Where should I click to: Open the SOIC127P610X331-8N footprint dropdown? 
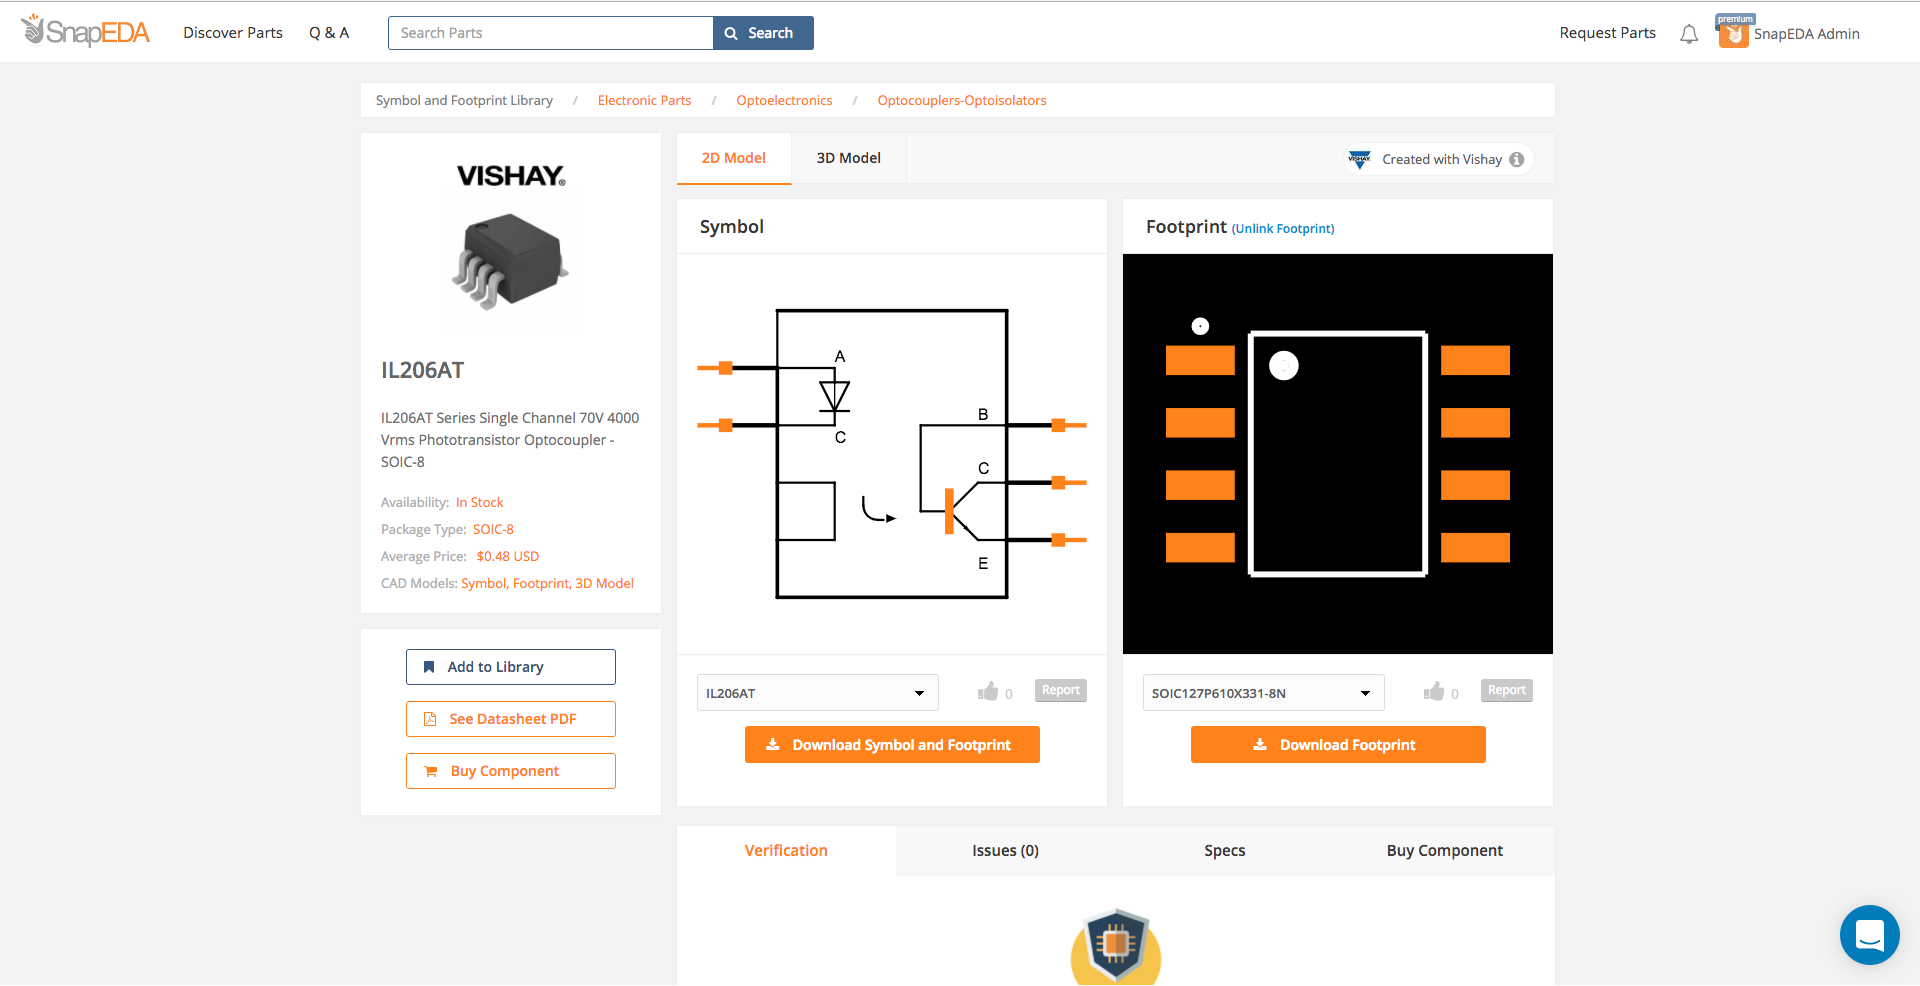[1263, 693]
